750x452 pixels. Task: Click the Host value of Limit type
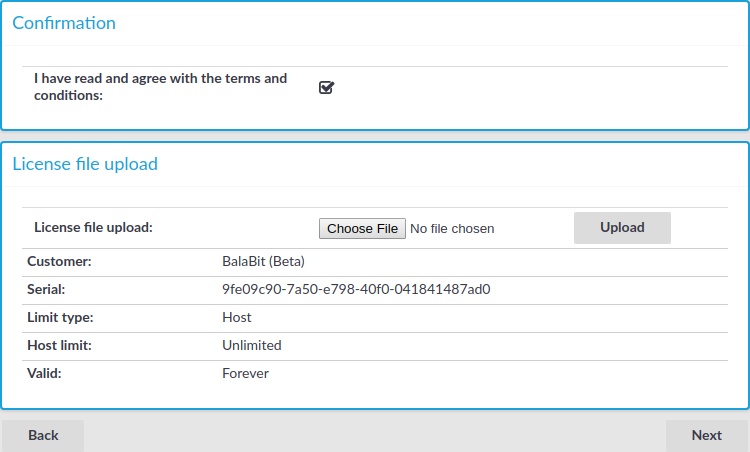237,318
